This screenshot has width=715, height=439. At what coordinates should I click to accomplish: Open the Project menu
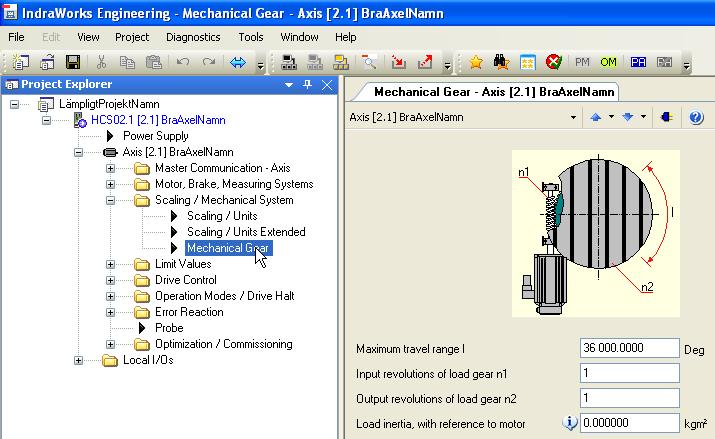pos(132,37)
